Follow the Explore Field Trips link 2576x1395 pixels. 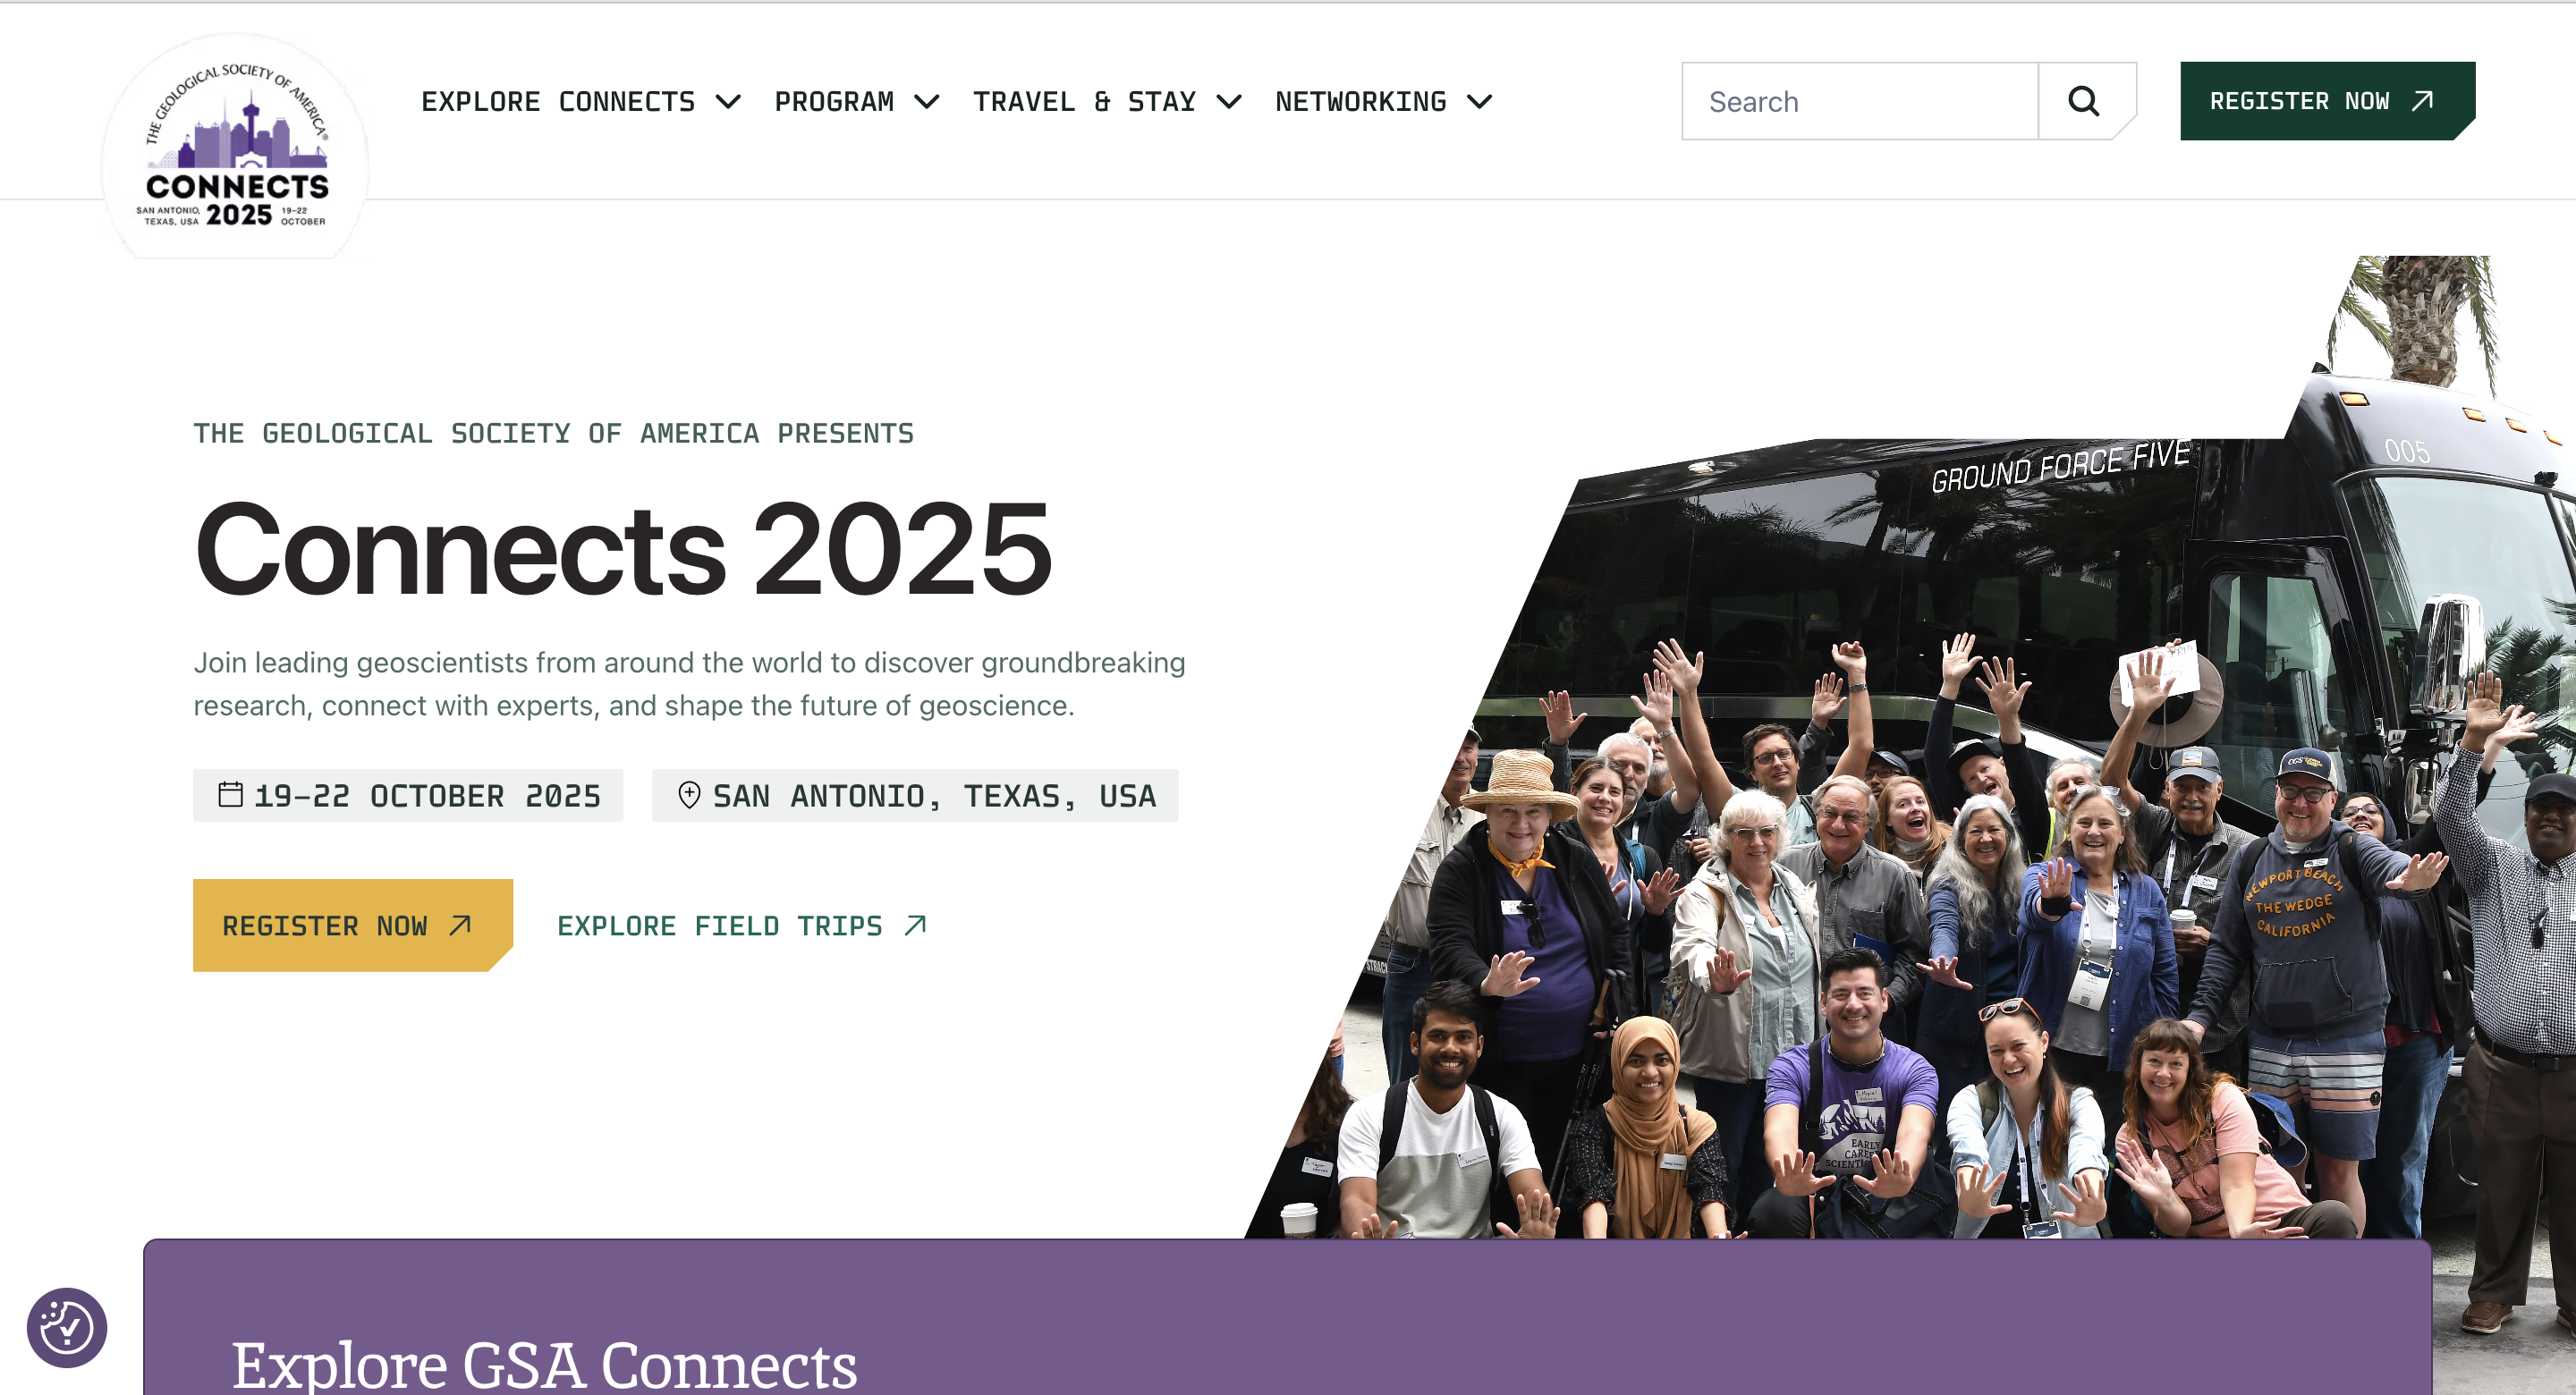[x=742, y=925]
